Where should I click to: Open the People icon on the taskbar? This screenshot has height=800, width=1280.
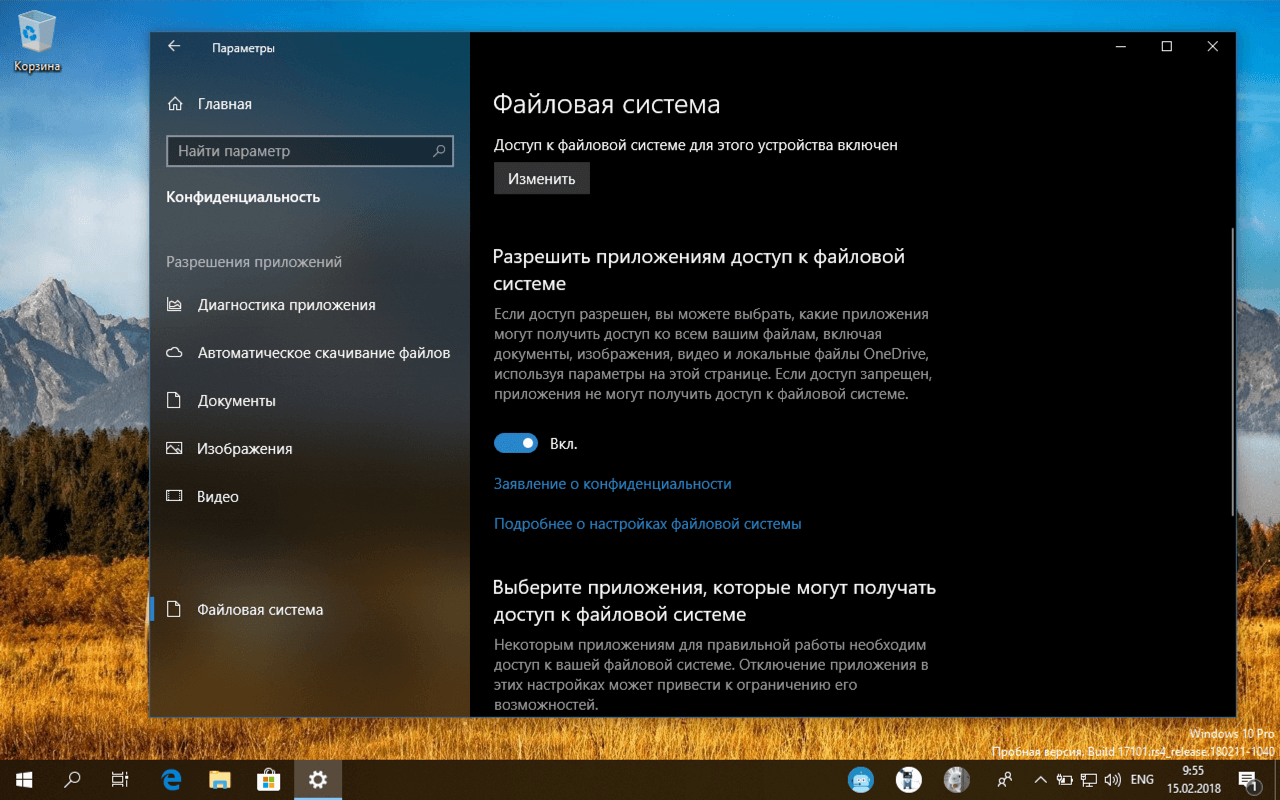[x=1005, y=779]
